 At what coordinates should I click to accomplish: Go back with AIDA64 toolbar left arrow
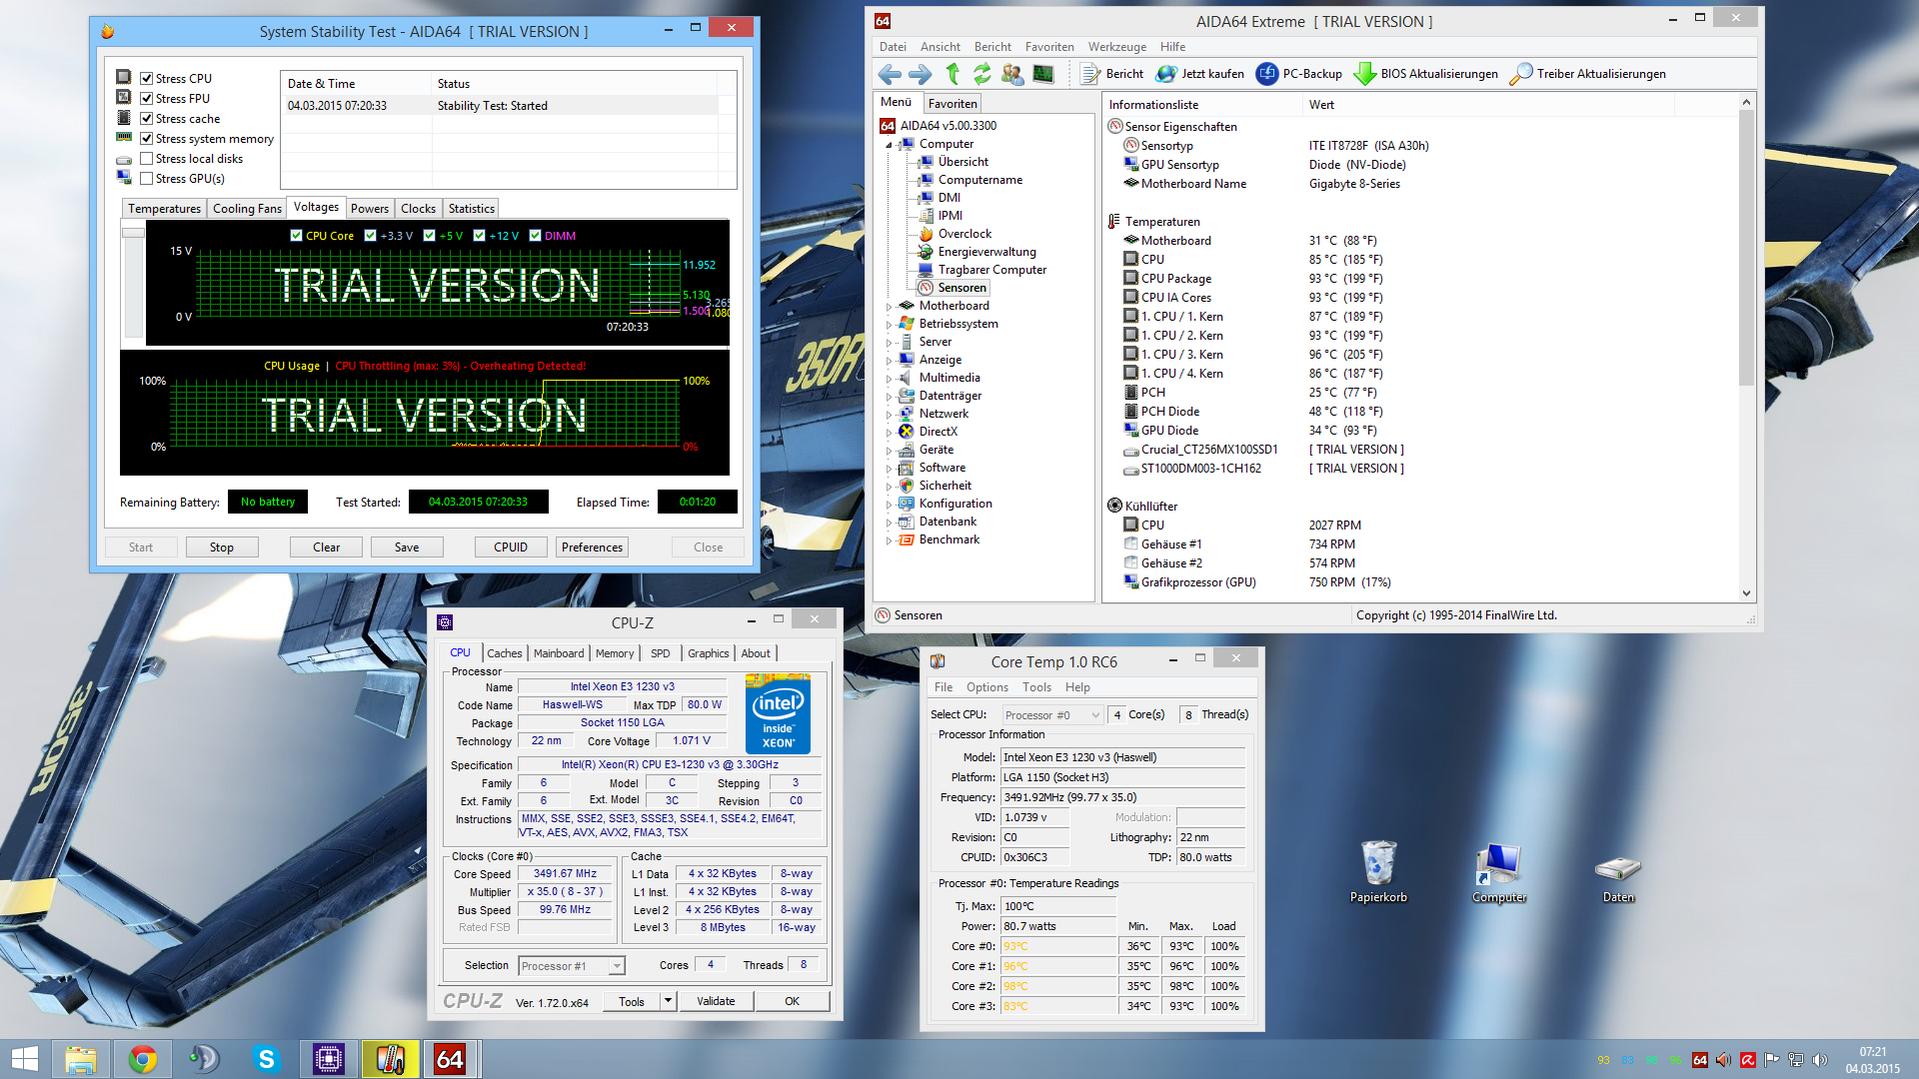tap(889, 74)
